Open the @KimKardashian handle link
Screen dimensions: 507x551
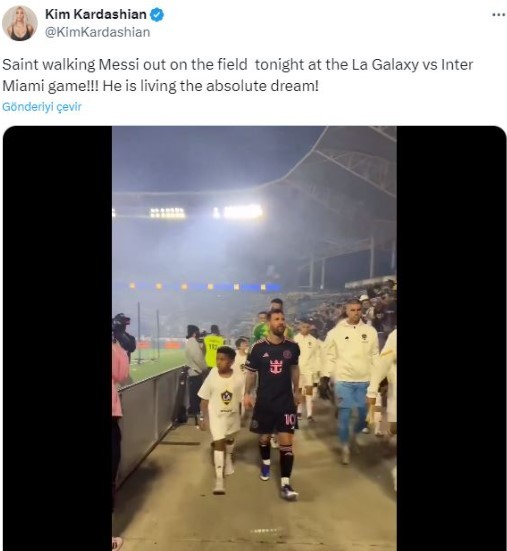(97, 32)
